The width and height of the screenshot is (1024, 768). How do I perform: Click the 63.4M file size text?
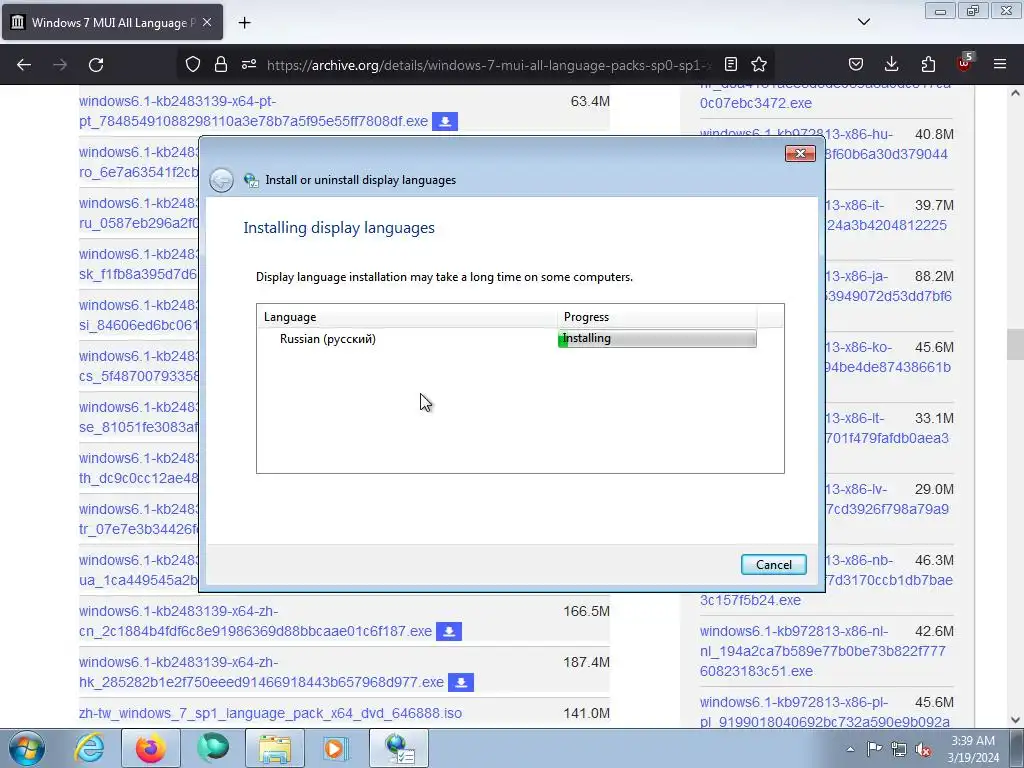click(590, 101)
